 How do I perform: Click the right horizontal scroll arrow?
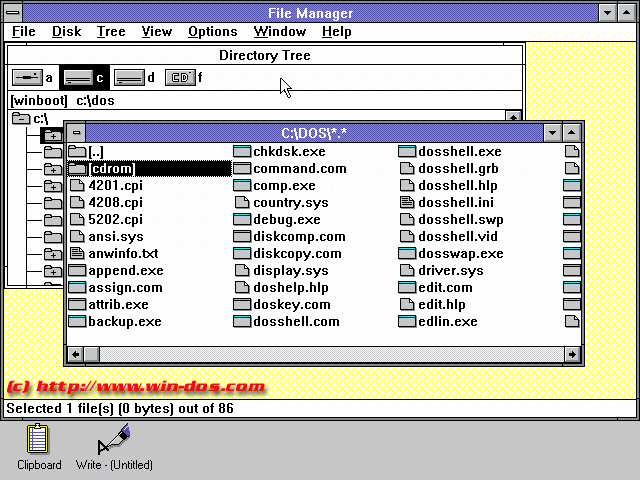click(x=572, y=354)
